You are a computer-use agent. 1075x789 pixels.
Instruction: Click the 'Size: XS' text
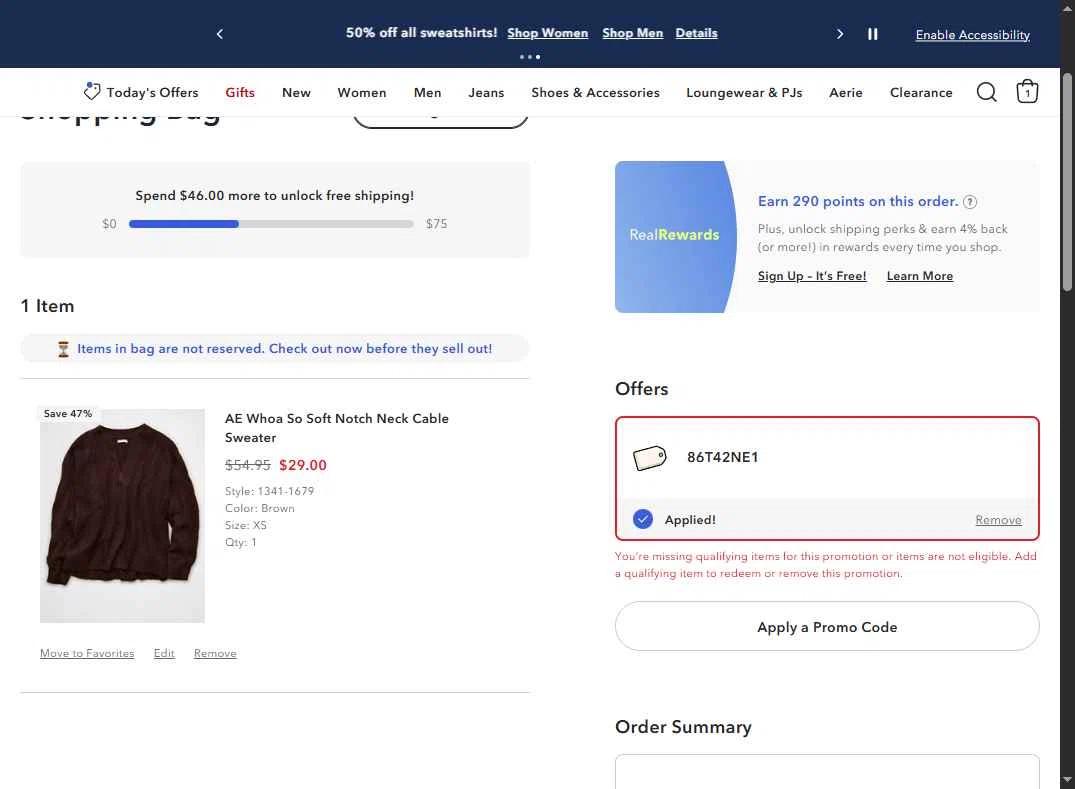pos(245,526)
